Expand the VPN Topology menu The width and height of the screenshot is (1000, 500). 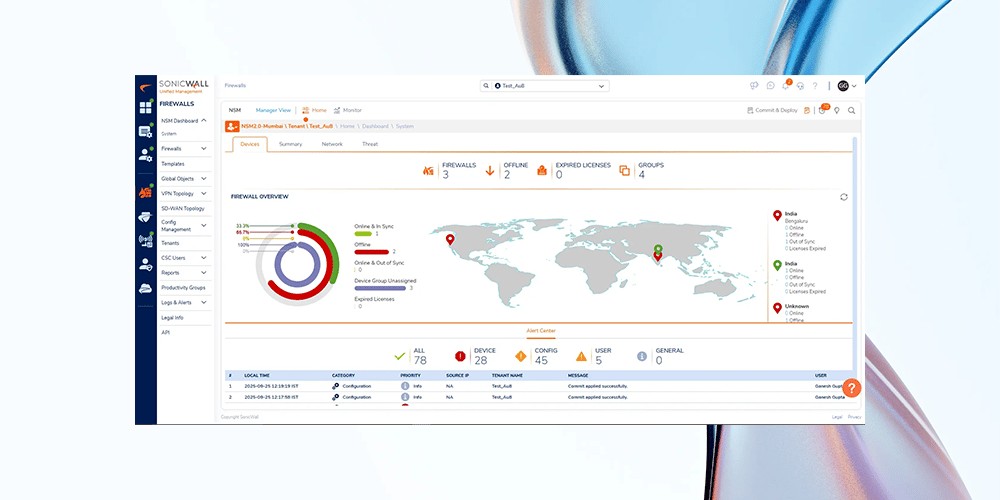coord(203,193)
